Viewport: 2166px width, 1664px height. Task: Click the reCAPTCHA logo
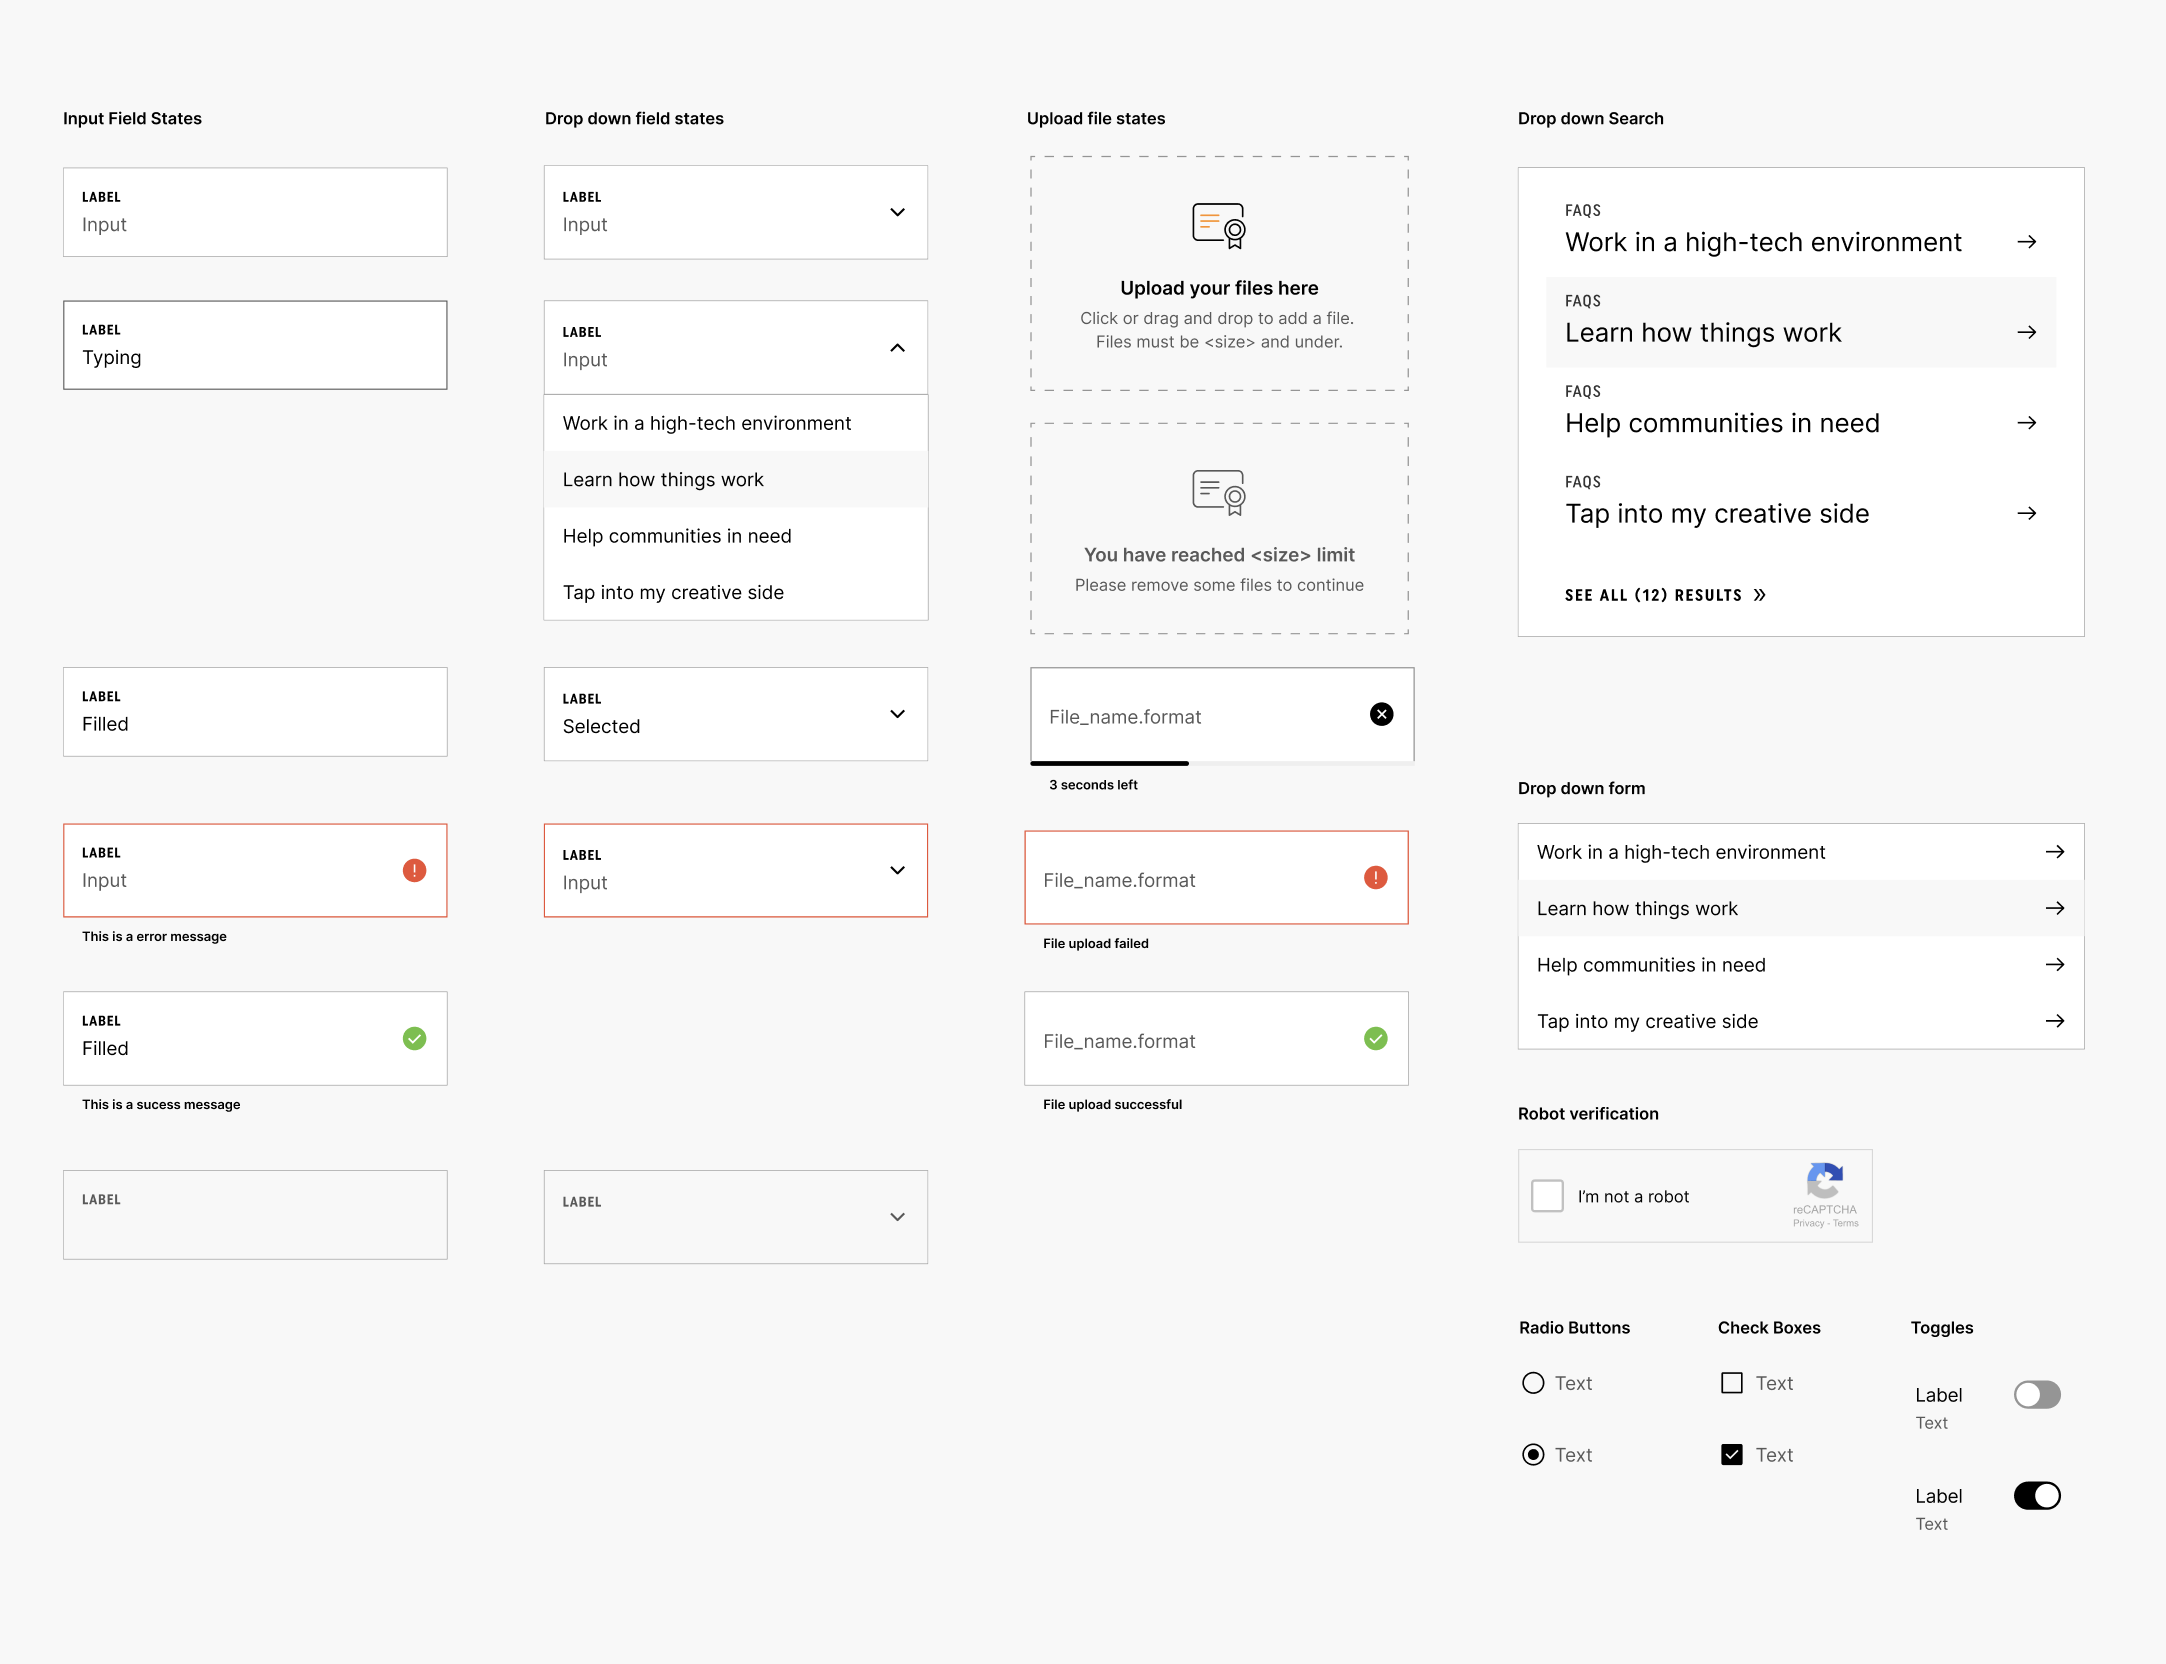click(1824, 1181)
